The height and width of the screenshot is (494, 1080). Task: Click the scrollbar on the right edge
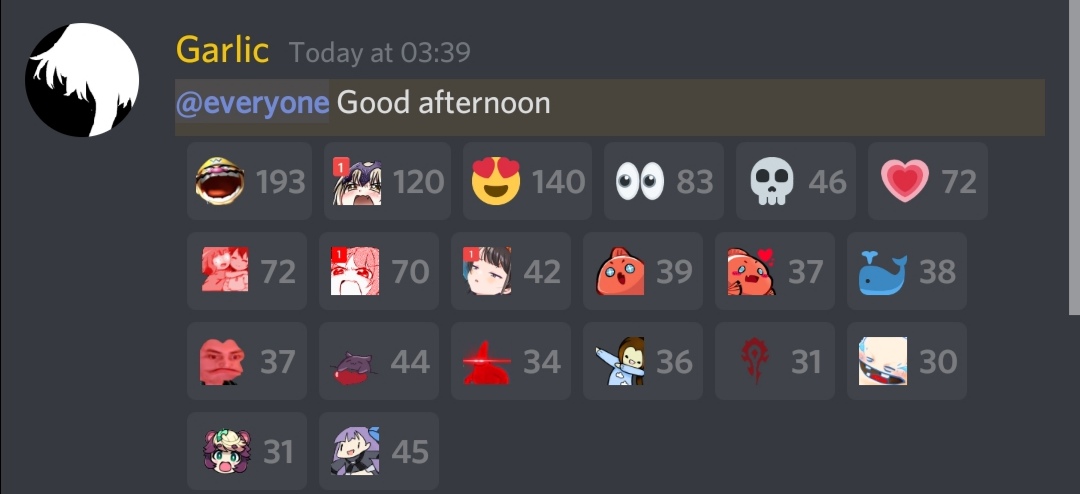click(1074, 157)
